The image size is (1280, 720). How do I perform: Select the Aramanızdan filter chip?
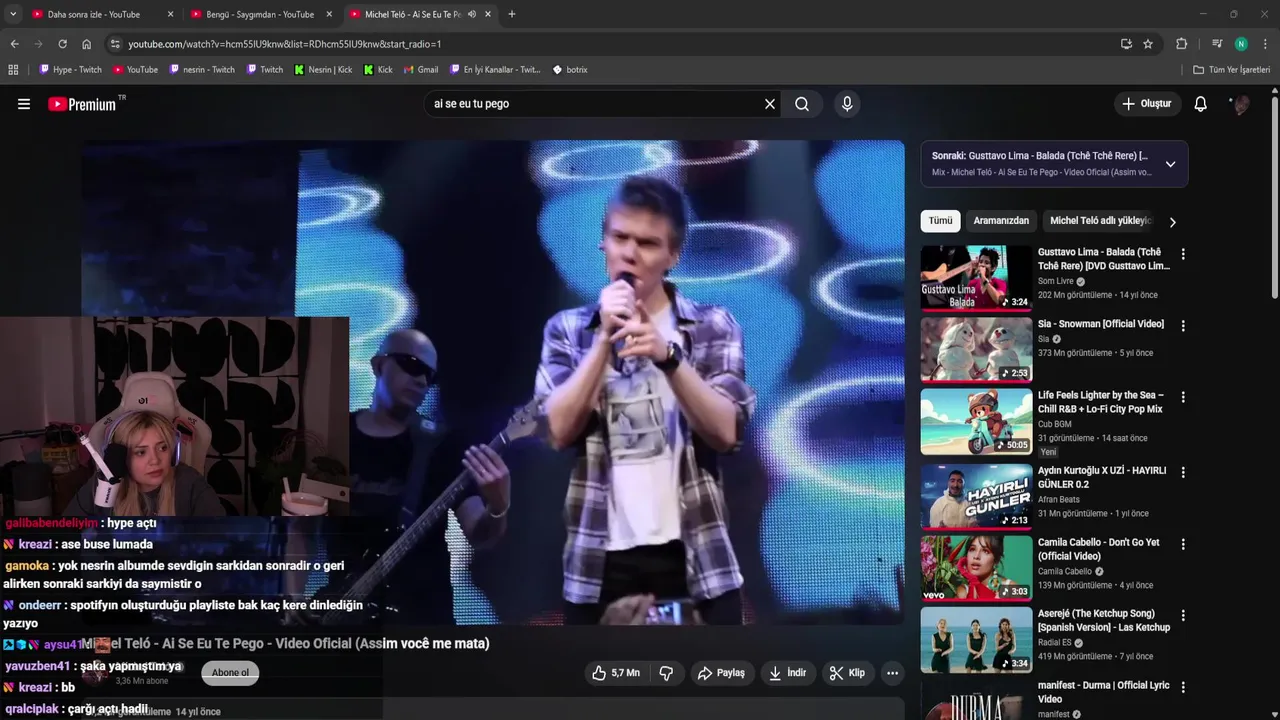click(1001, 221)
